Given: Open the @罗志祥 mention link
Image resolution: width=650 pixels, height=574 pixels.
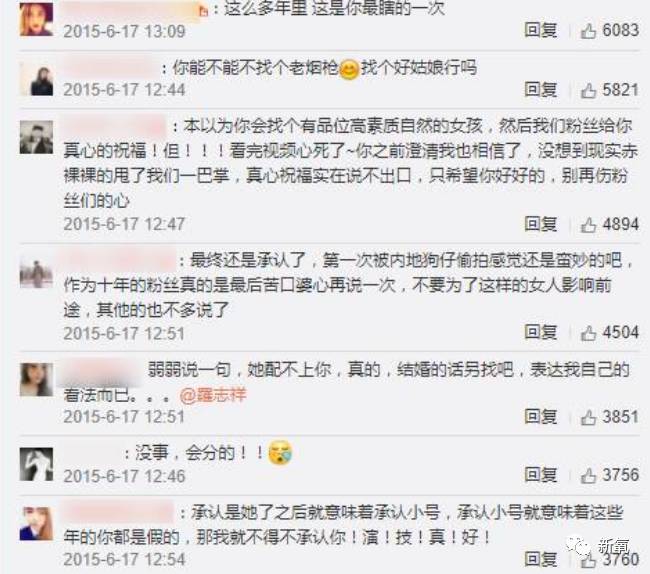Looking at the screenshot, I should 213,395.
